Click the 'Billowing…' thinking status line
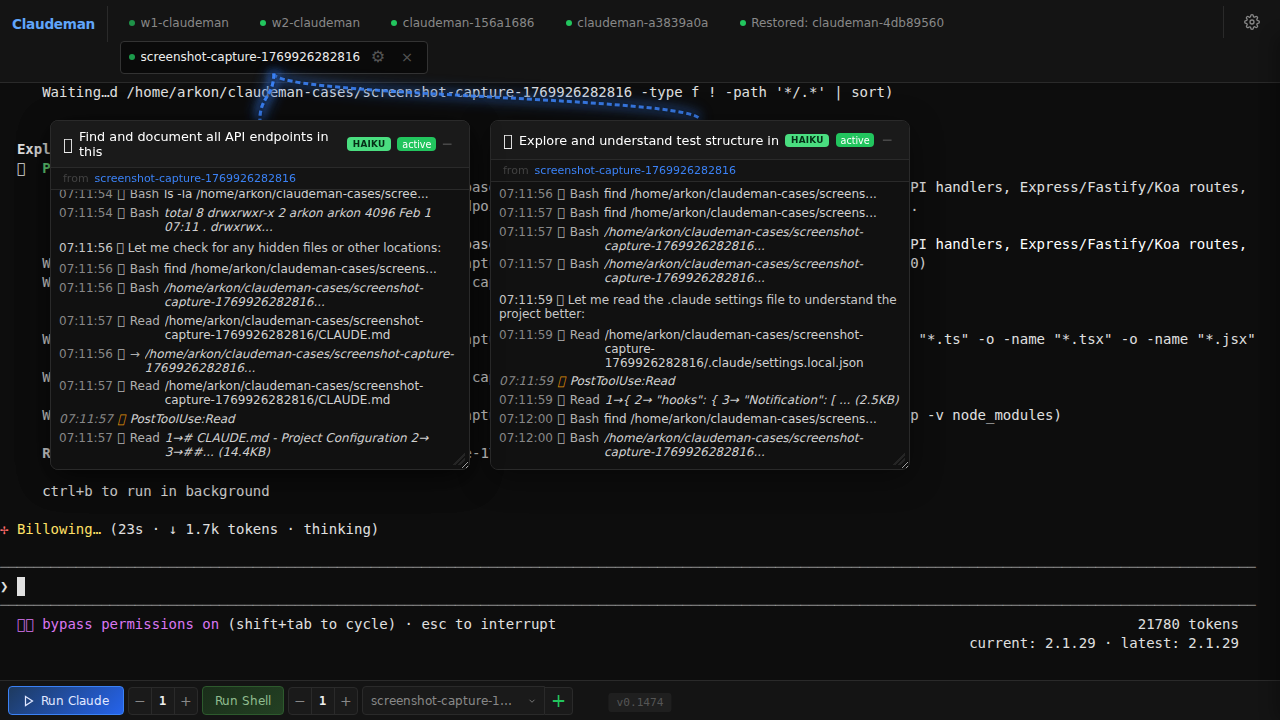The height and width of the screenshot is (720, 1280). pos(190,529)
